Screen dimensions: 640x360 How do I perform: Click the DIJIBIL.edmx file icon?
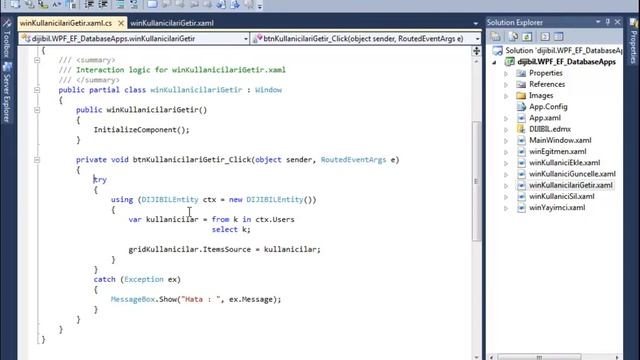521,129
